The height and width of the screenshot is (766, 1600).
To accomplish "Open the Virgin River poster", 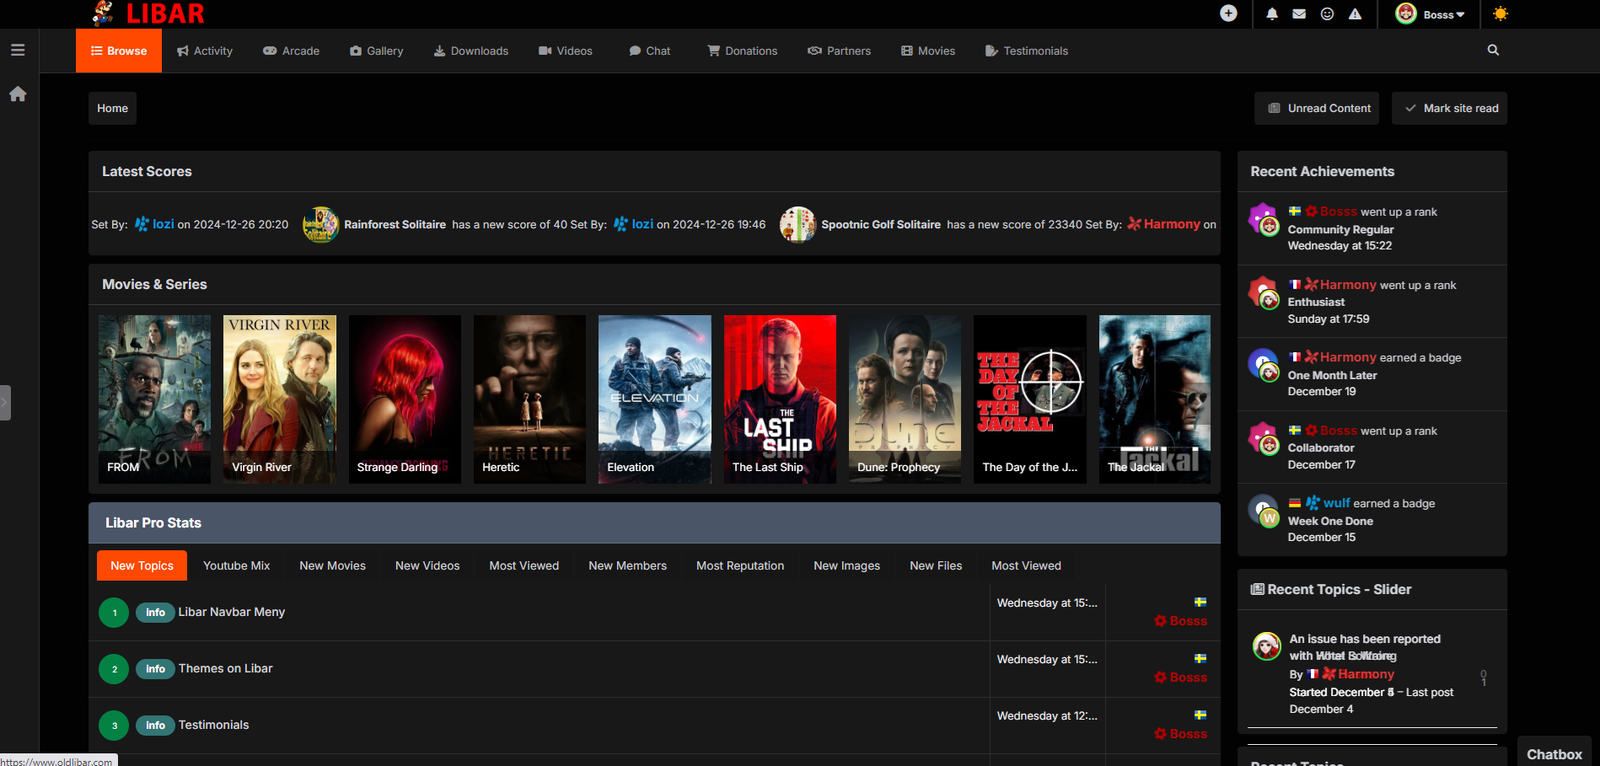I will pos(280,399).
